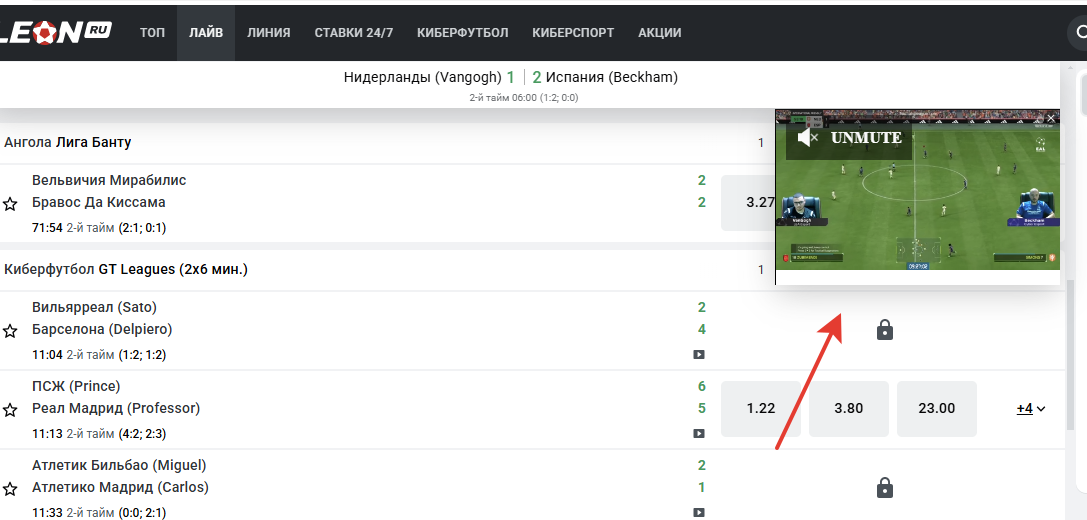Image resolution: width=1087 pixels, height=520 pixels.
Task: Click the lock icon for Барселона match
Action: [x=885, y=329]
